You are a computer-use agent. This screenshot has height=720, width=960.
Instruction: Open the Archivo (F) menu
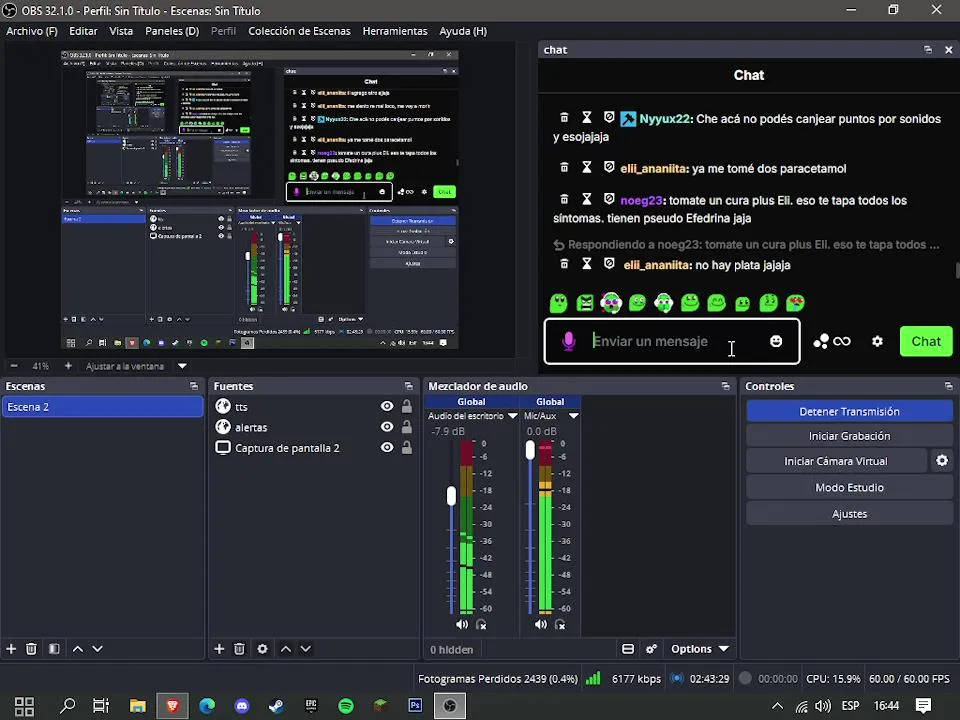32,31
